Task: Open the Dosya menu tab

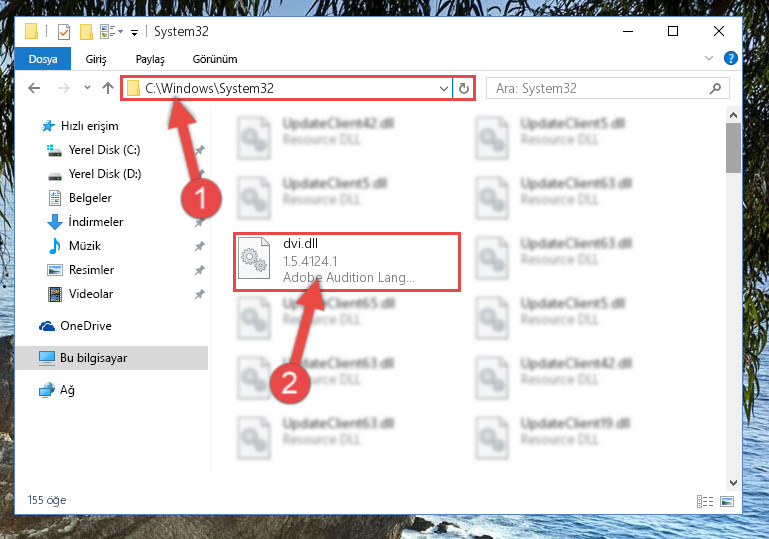Action: tap(43, 59)
